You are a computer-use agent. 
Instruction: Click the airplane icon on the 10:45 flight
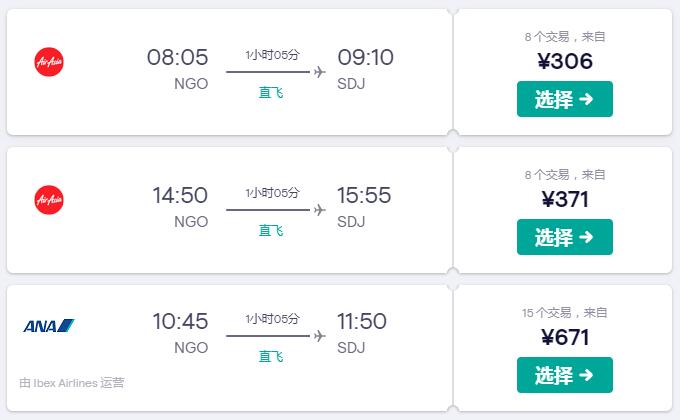320,335
